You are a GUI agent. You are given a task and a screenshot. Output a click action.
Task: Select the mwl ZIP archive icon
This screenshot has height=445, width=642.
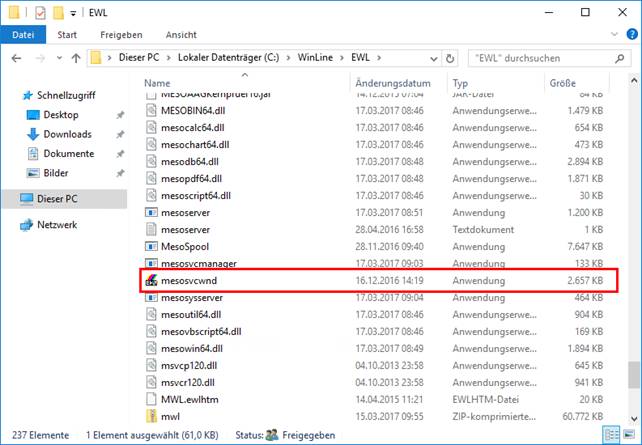151,415
